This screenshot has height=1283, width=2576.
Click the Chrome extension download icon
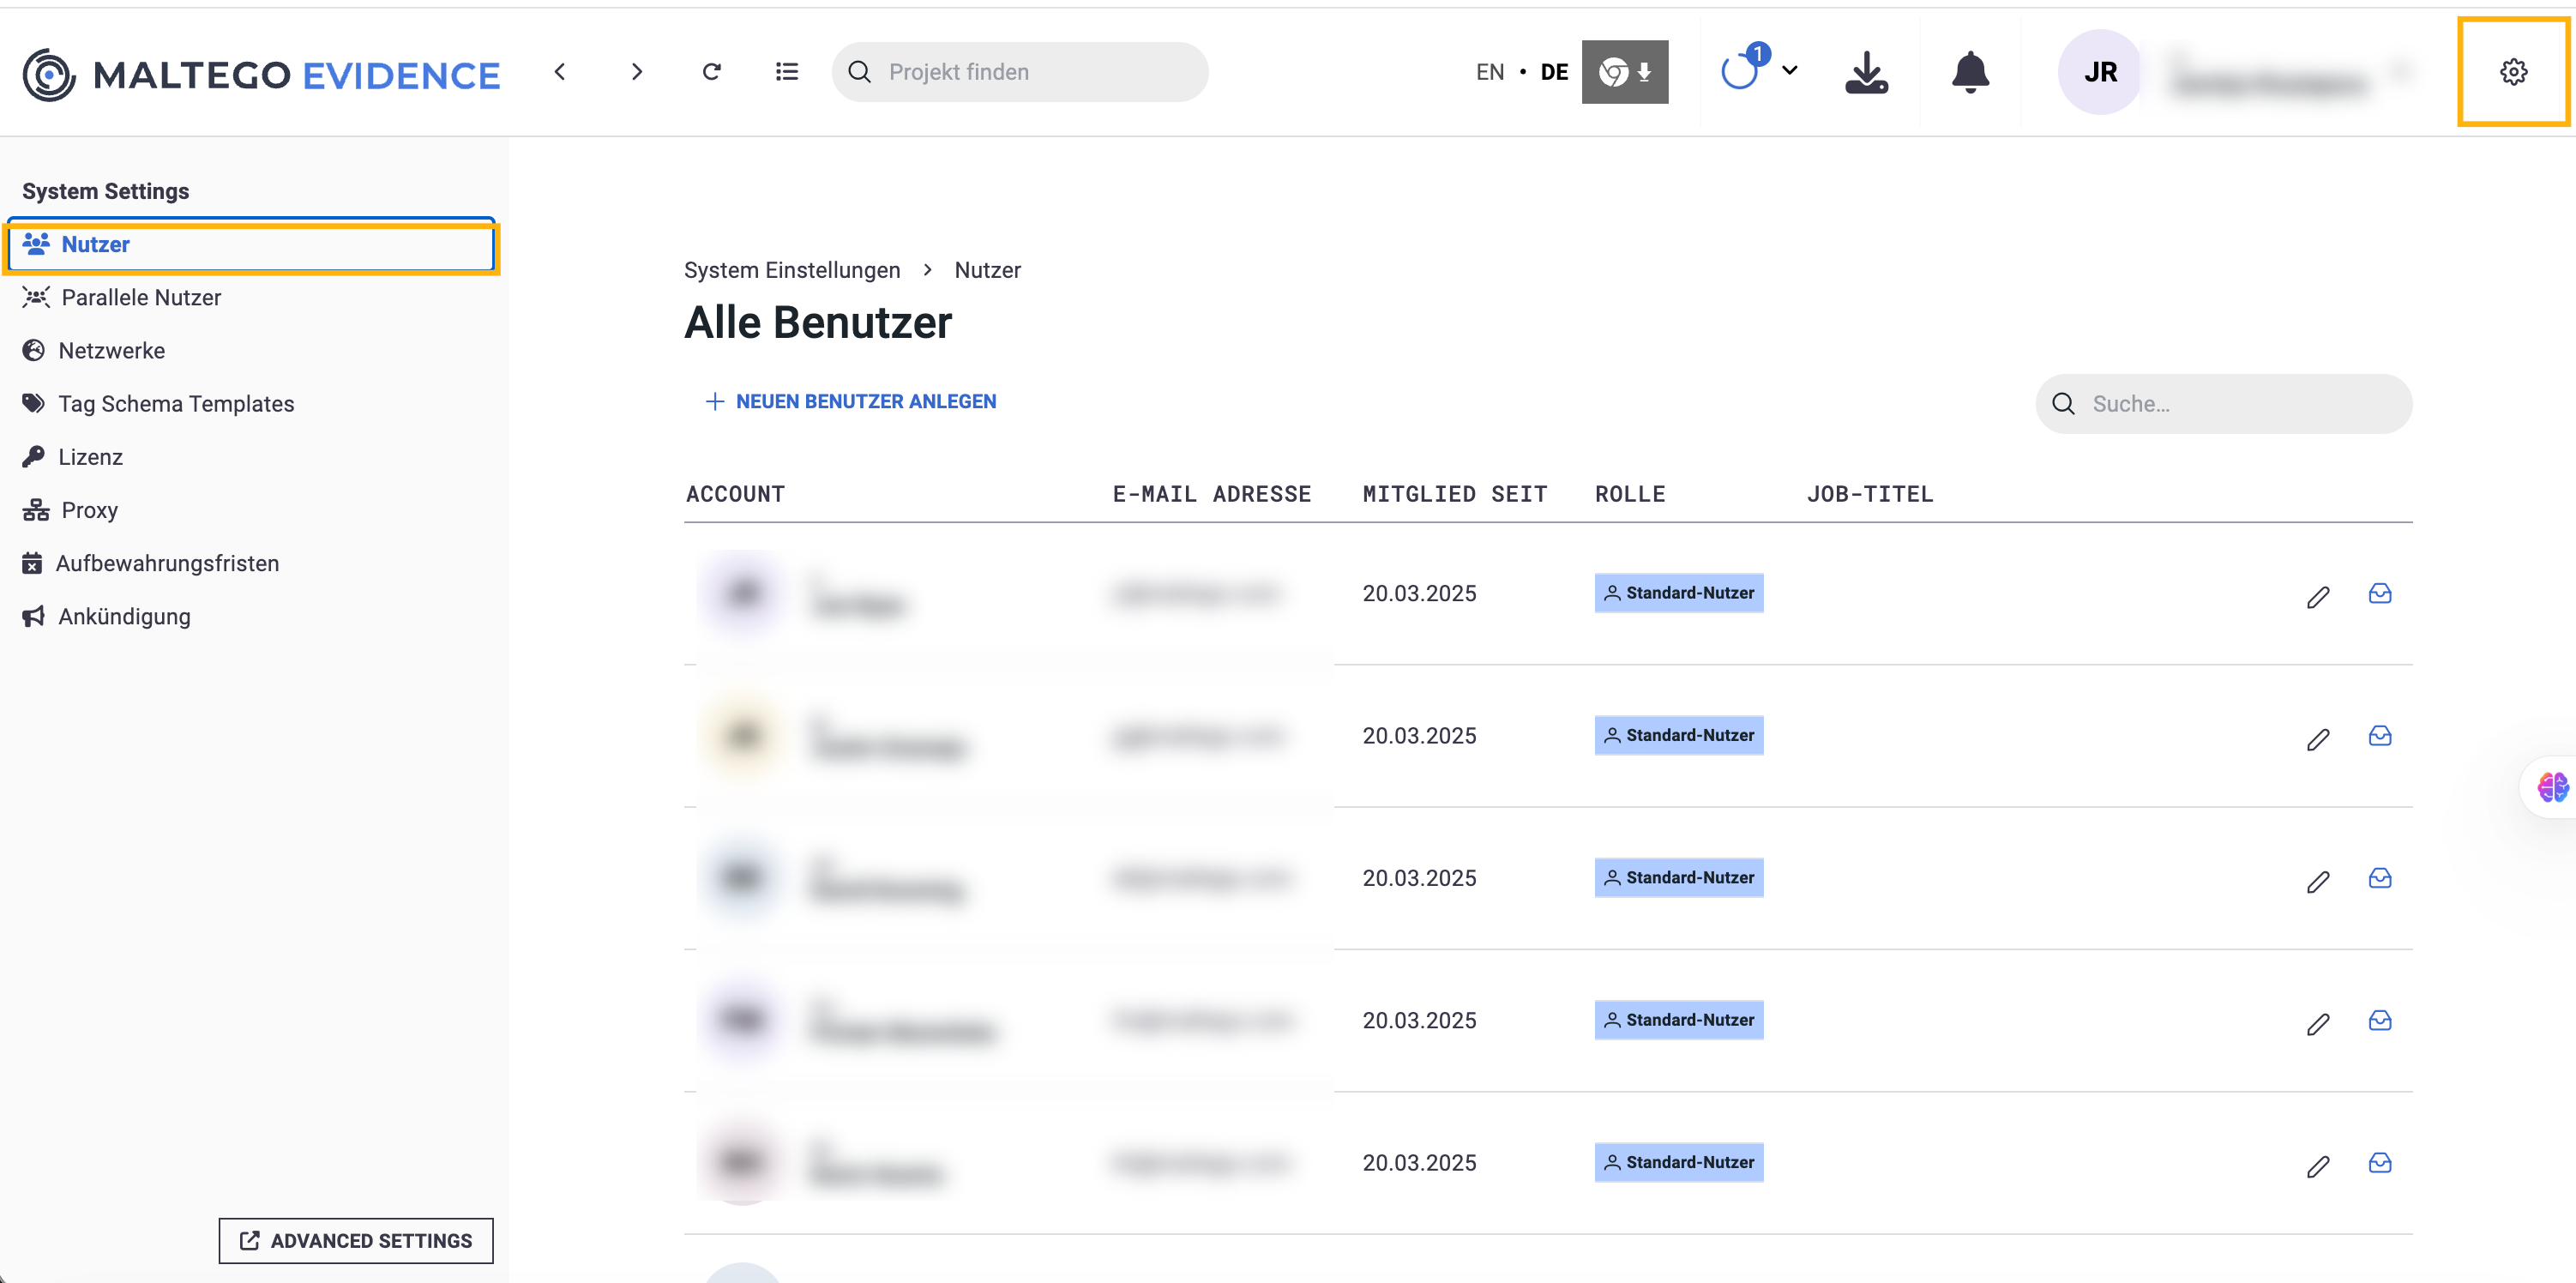point(1624,72)
